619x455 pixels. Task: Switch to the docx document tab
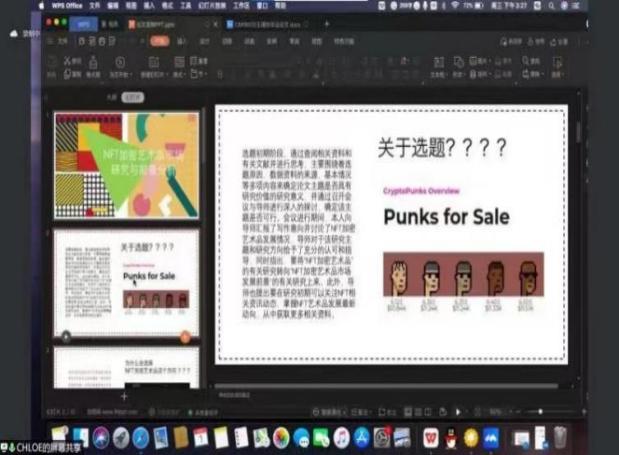pyautogui.click(x=268, y=24)
